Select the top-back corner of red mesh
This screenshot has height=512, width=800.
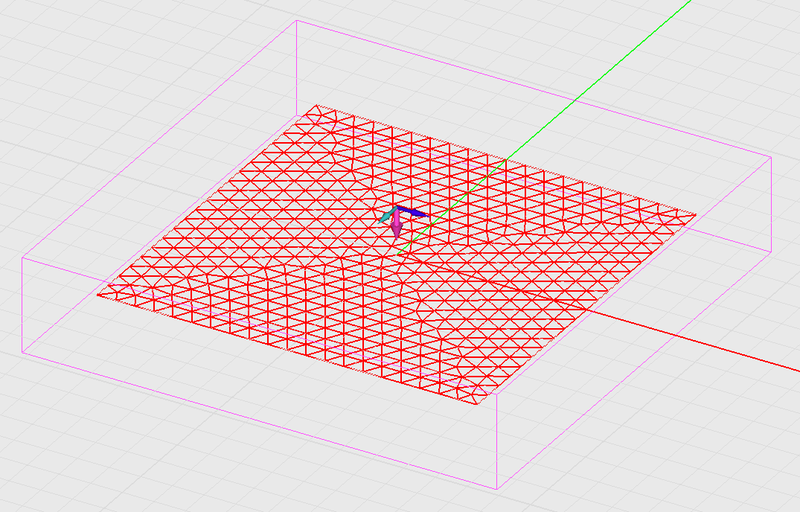314,106
